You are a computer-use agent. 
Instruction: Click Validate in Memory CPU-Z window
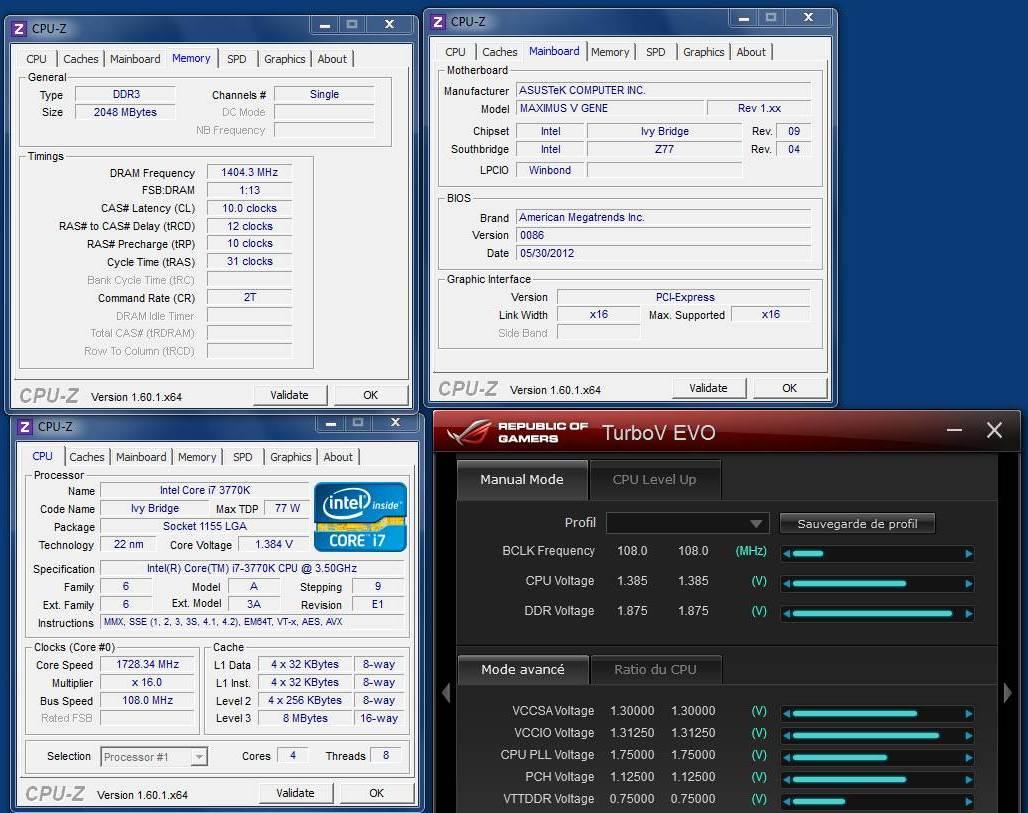pyautogui.click(x=289, y=395)
